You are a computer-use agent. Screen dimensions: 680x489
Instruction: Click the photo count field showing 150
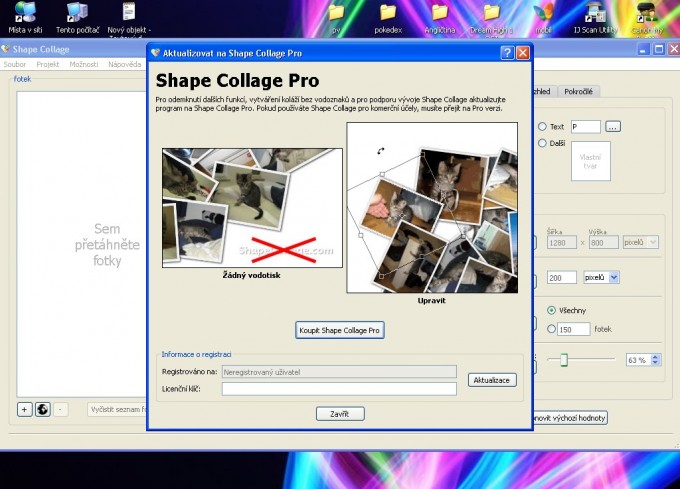573,329
